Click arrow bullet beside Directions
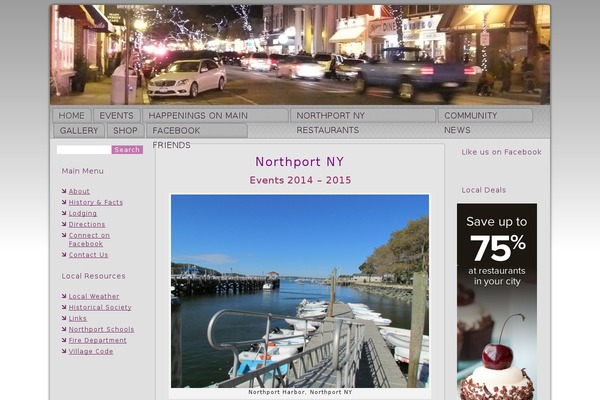Viewport: 600px width, 400px height. (64, 224)
